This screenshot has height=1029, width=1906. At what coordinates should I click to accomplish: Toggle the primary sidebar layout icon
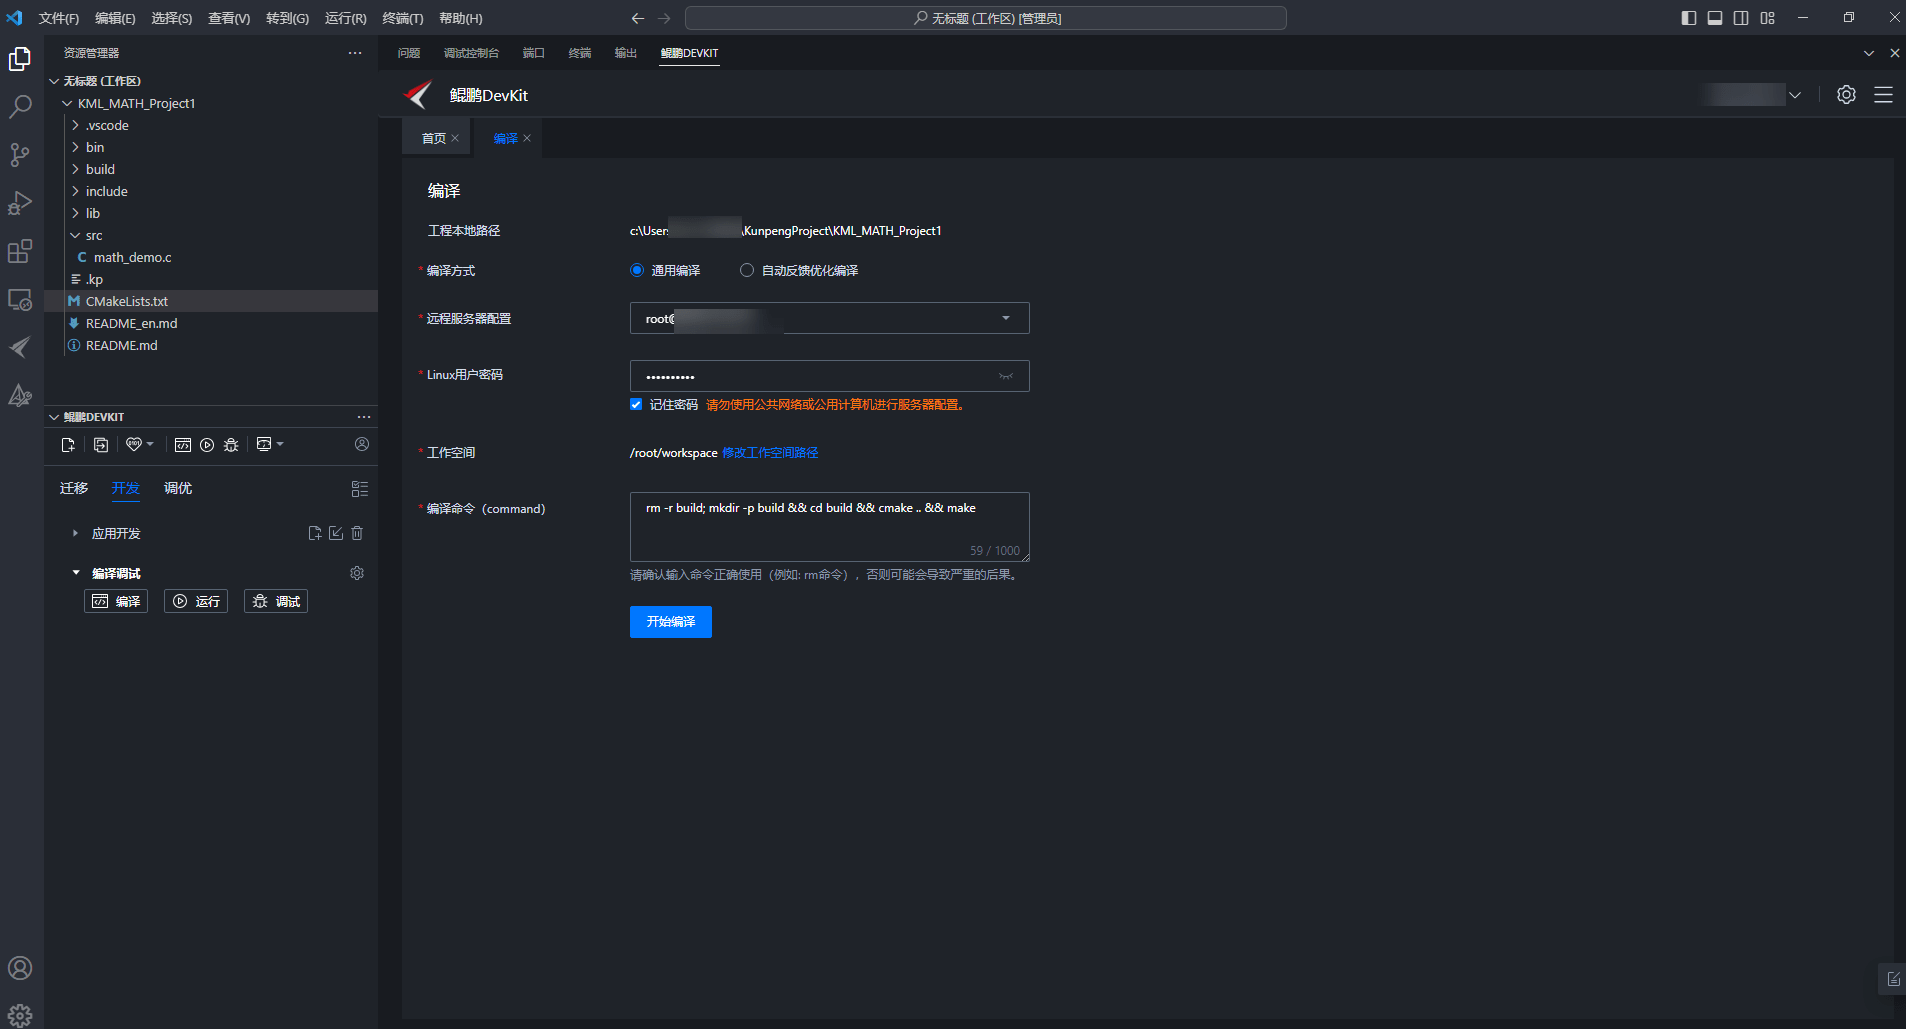1689,18
